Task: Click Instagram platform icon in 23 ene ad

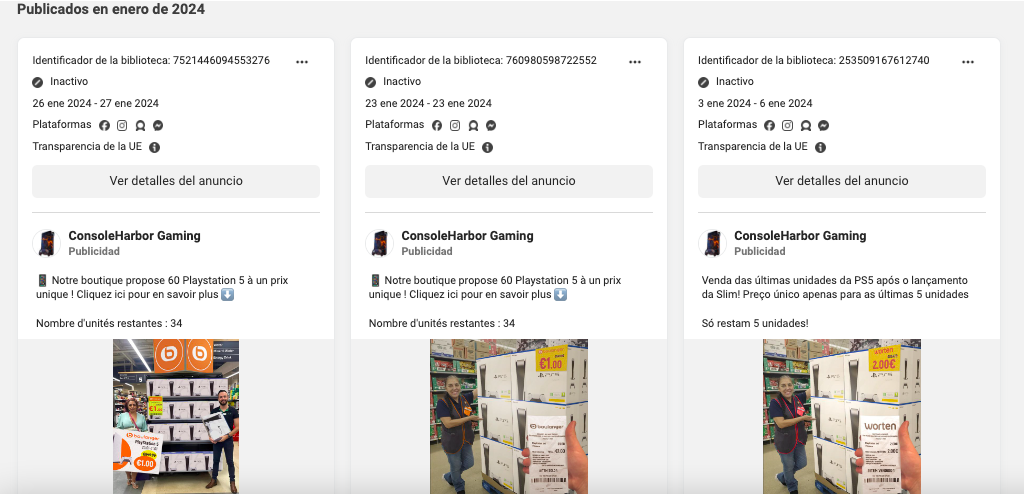Action: click(x=455, y=125)
